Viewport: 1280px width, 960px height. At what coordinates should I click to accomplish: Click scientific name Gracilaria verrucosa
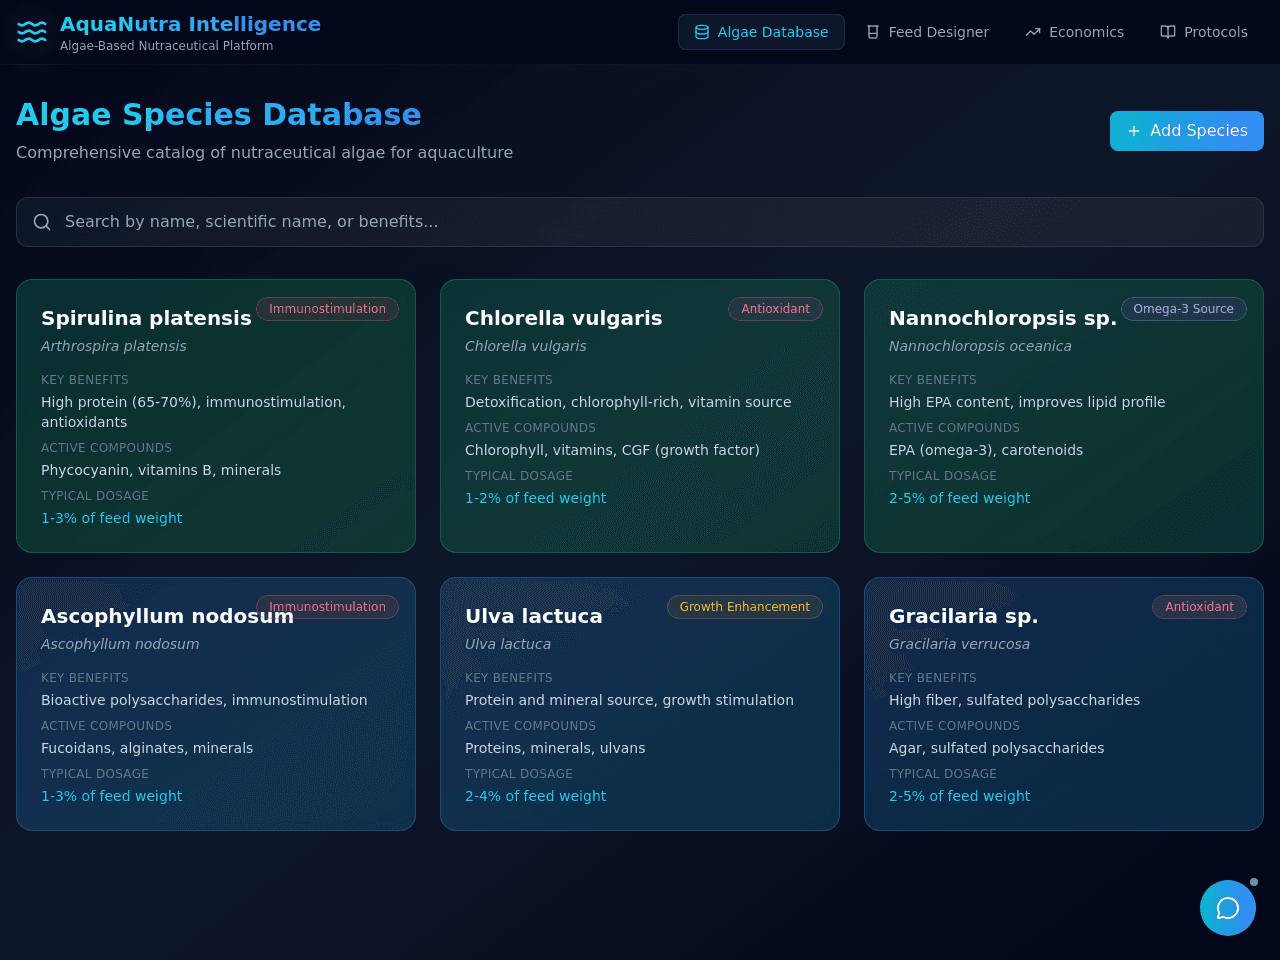(x=959, y=644)
